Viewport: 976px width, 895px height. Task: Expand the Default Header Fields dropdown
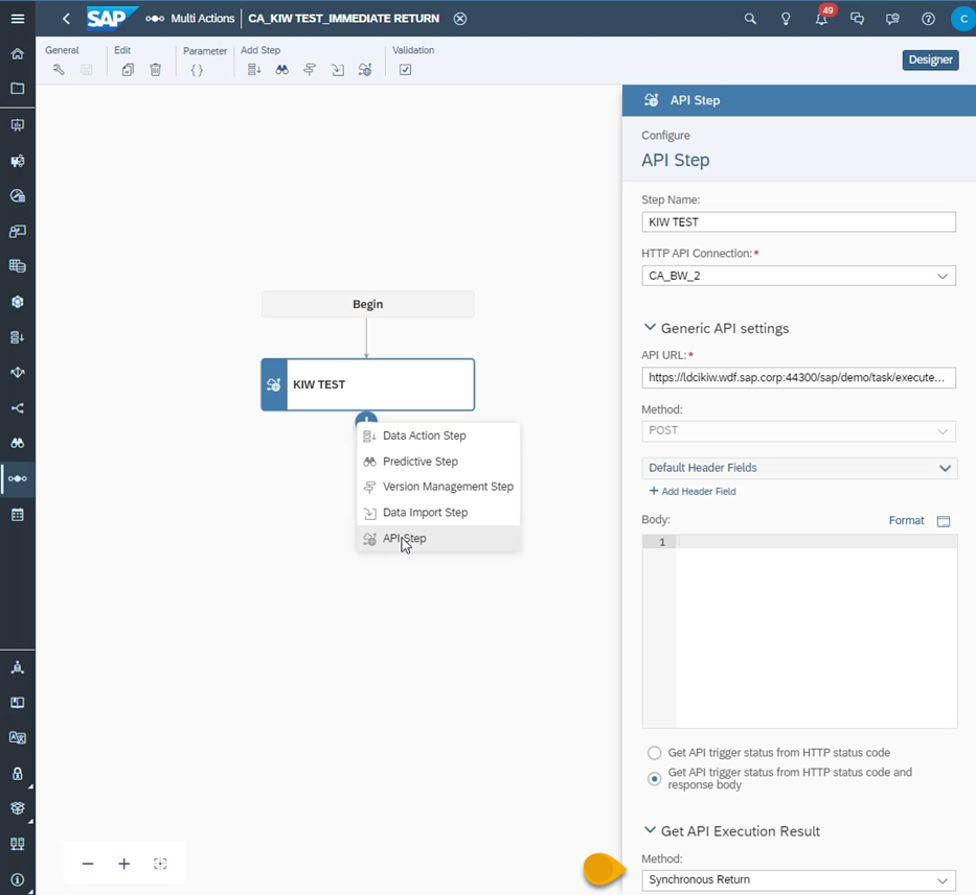click(799, 467)
